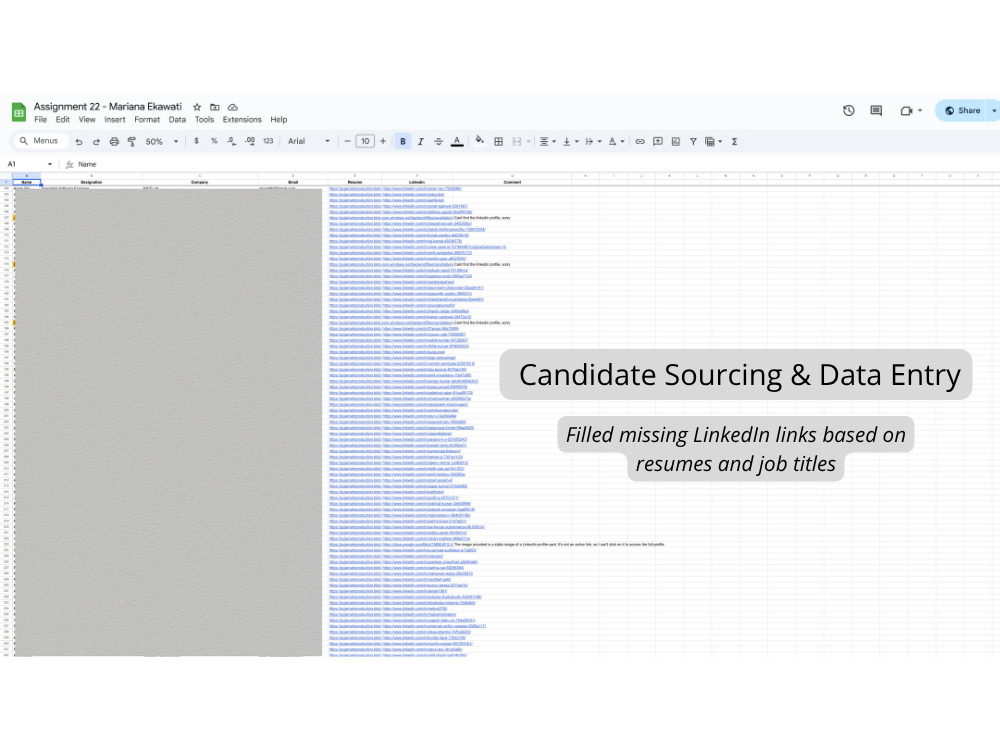Insert a chart via toolbar
Viewport: 1000px width, 750px height.
pos(675,142)
